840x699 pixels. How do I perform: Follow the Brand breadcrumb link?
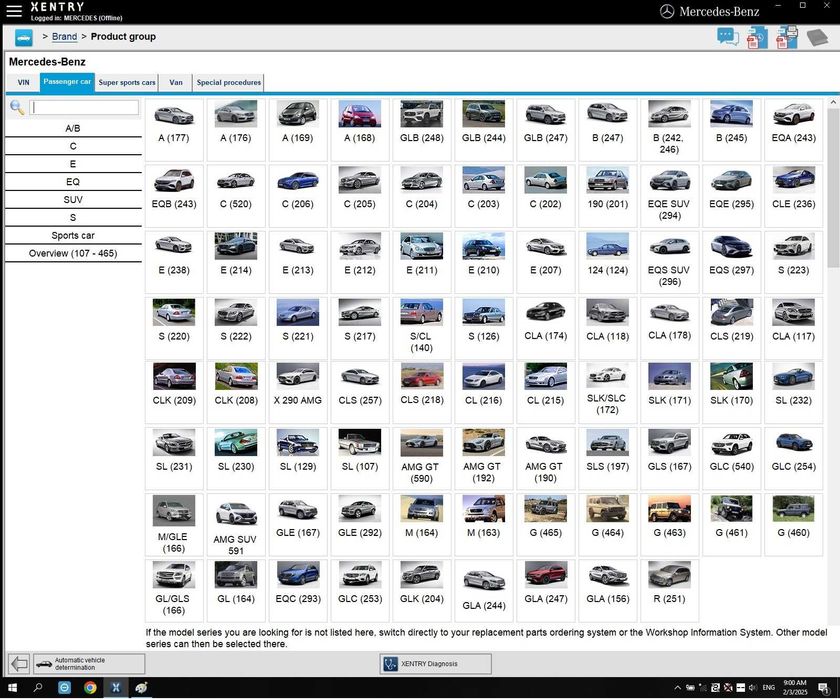64,37
